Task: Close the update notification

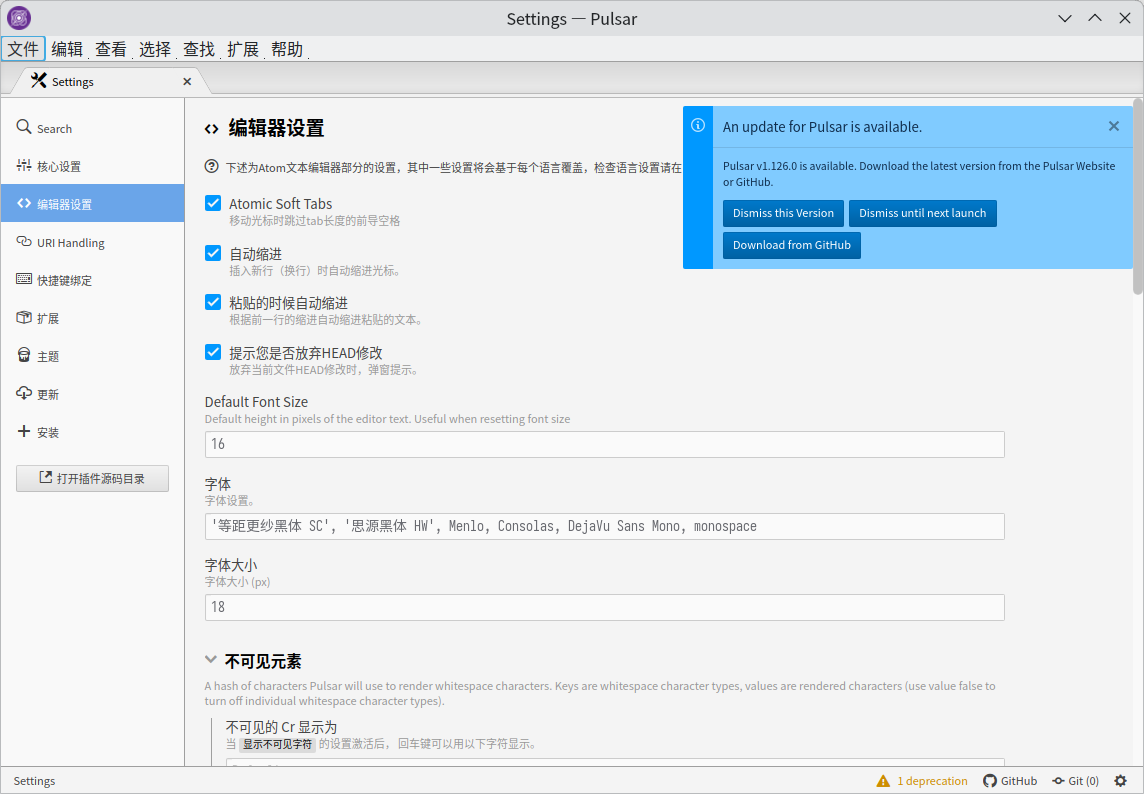Action: [x=1113, y=126]
